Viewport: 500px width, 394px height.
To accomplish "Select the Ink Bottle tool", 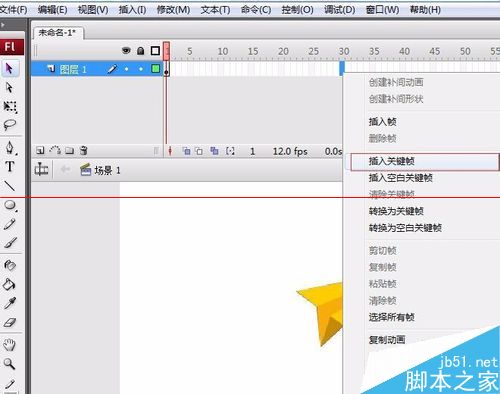I will (10, 265).
